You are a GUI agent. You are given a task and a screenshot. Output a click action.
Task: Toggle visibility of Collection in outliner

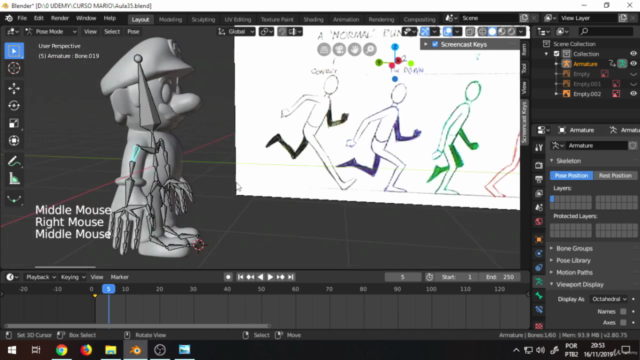[633, 53]
